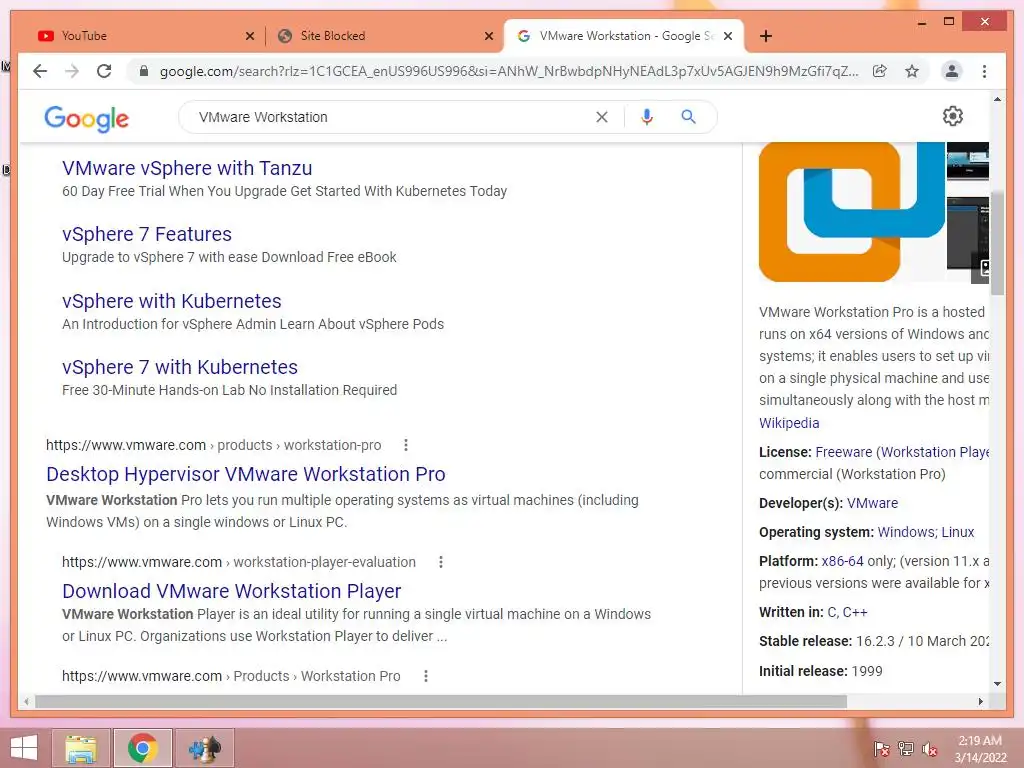The image size is (1024, 768).
Task: Click the muted volume tray icon
Action: 929,749
